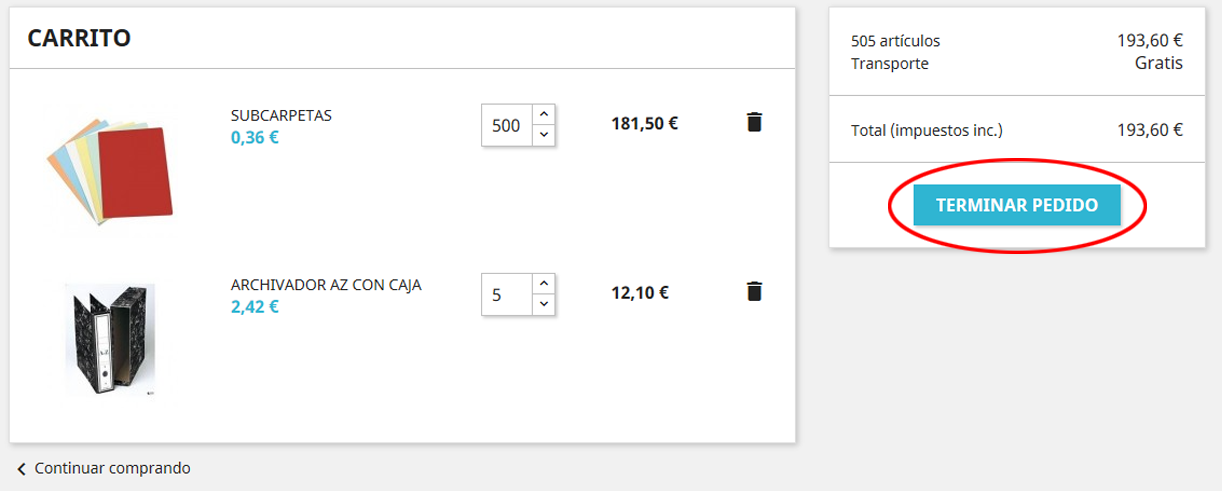
Task: Focus the ARCHIVADOR quantity field showing 5
Action: [506, 295]
